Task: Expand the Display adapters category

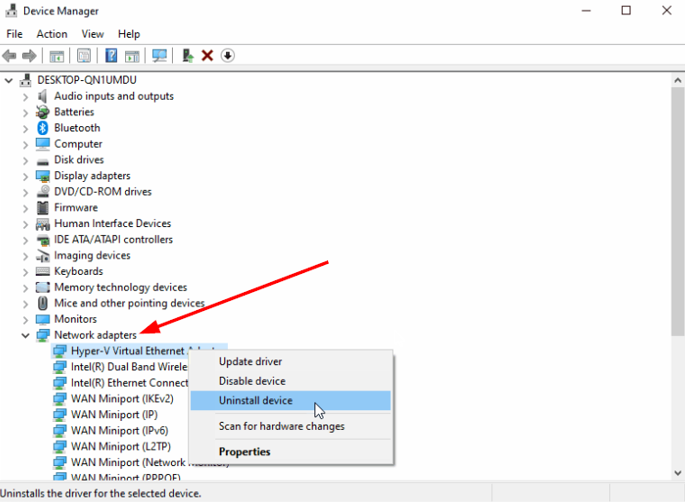Action: [26, 176]
